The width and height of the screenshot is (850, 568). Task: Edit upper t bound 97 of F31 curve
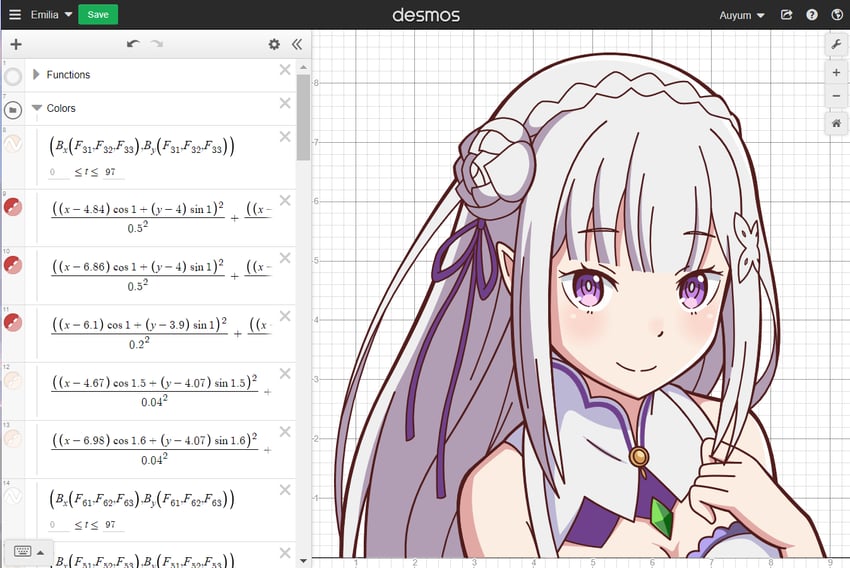113,172
